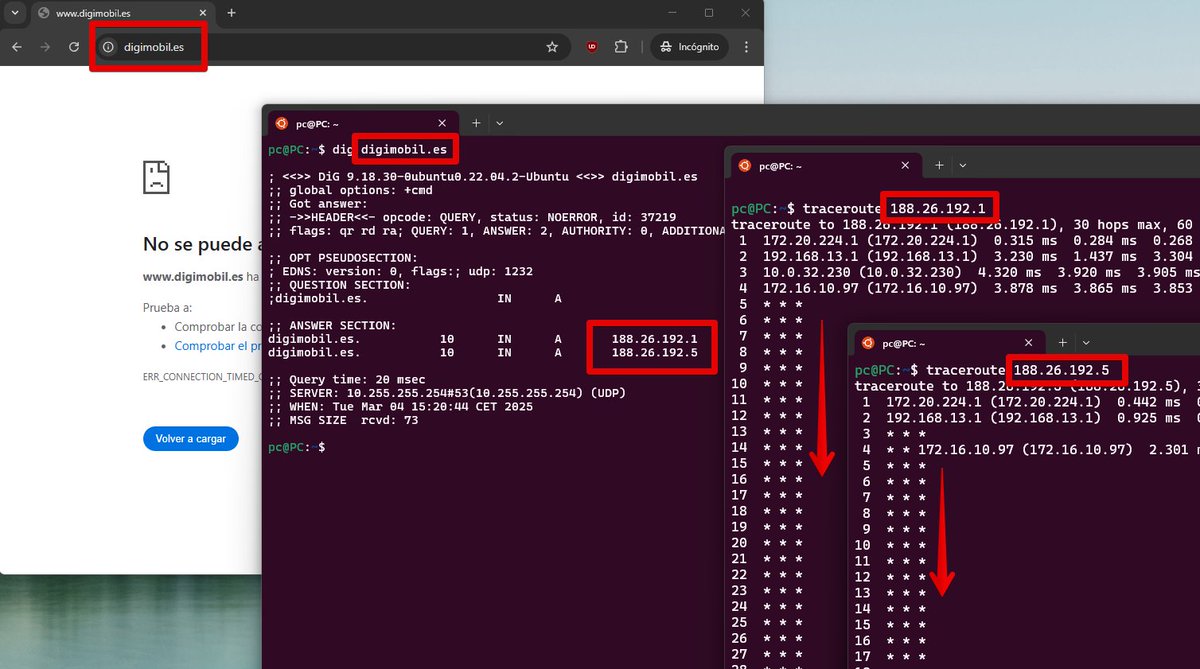Click the 'Query time: 20 msec' line

(x=347, y=380)
